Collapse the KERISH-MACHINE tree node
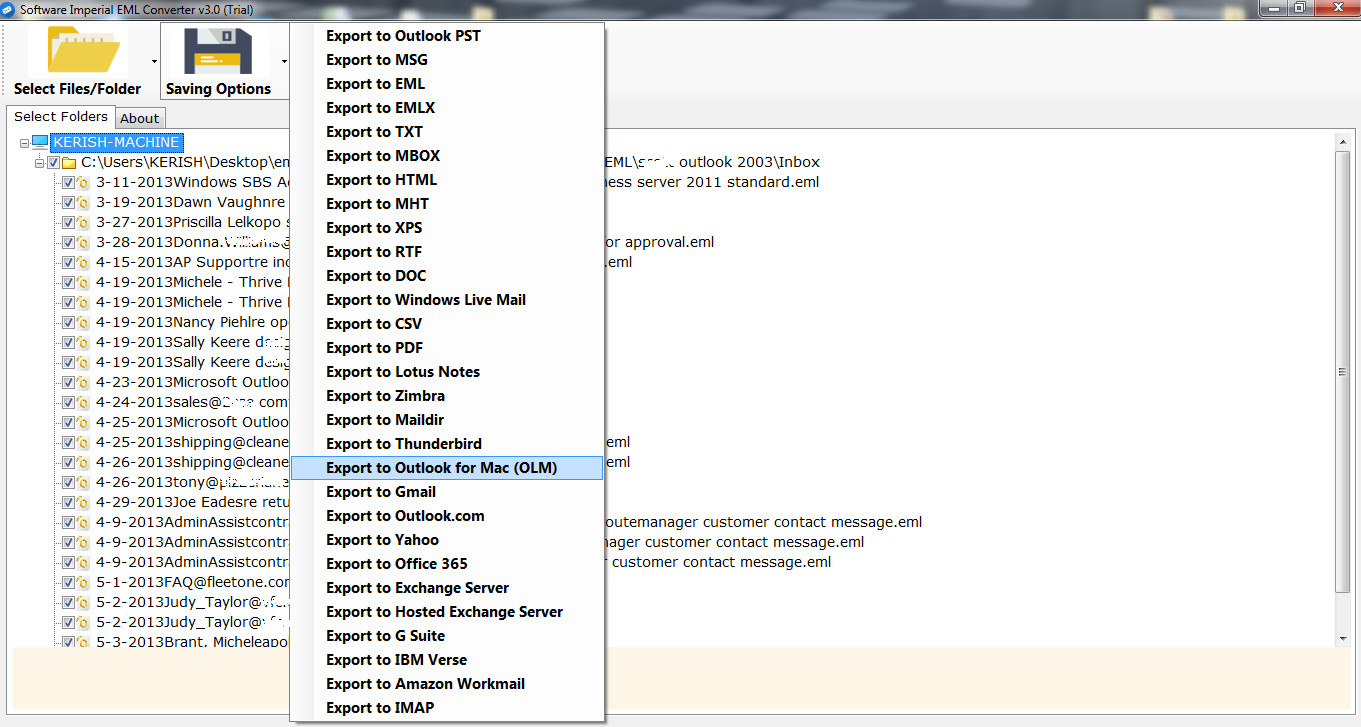Viewport: 1361px width, 727px height. click(24, 143)
